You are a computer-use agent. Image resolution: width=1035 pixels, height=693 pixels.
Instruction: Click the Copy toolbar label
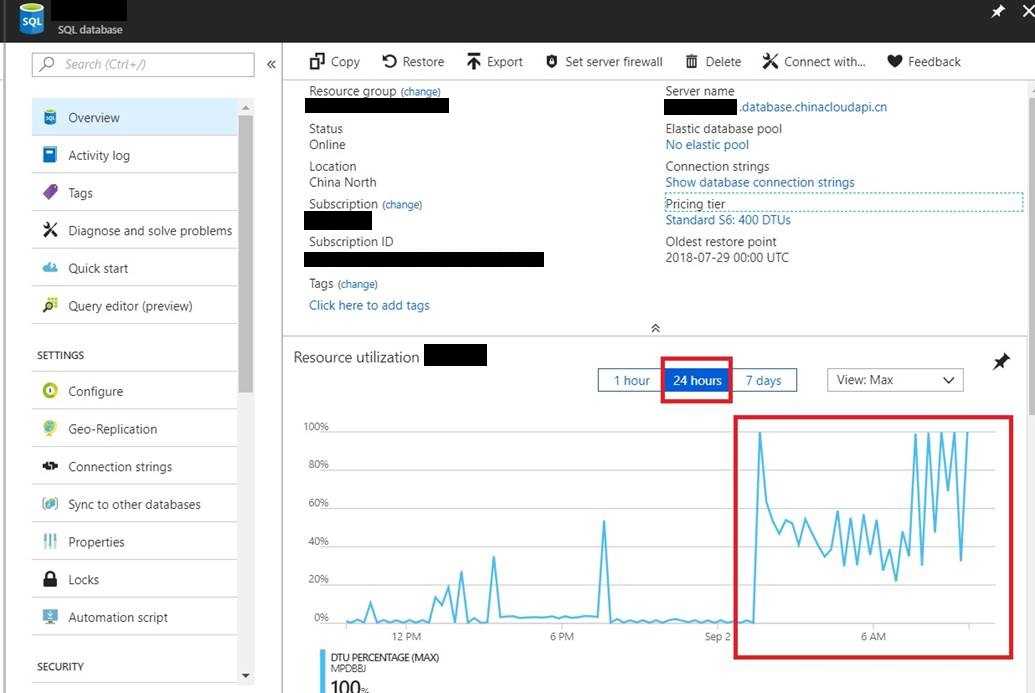[345, 61]
